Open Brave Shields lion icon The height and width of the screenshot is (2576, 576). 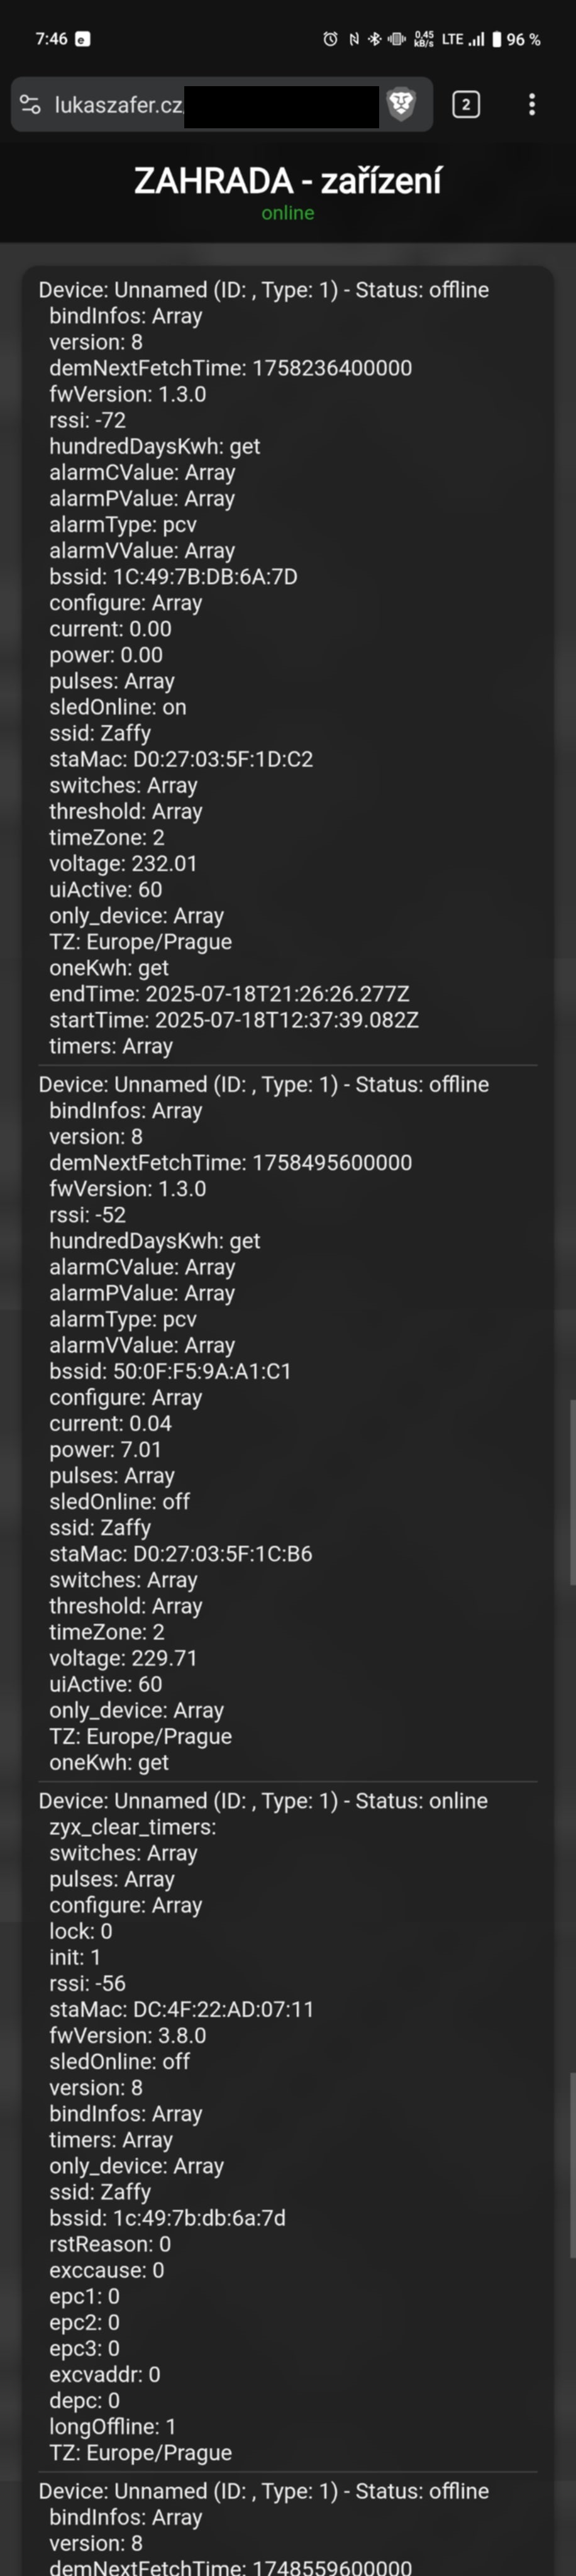pyautogui.click(x=401, y=104)
